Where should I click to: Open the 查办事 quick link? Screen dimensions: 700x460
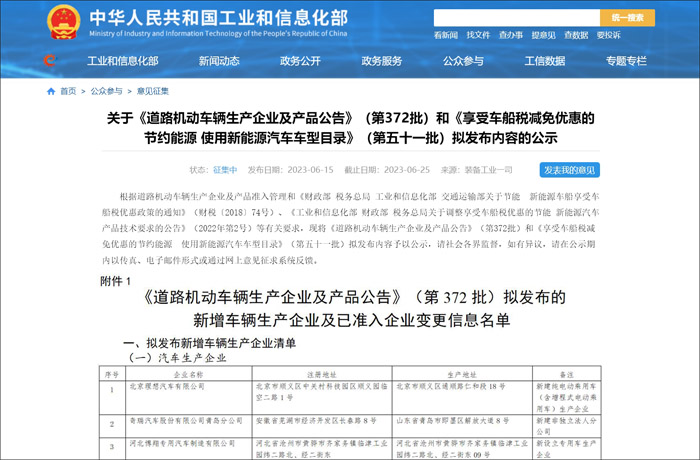[x=511, y=35]
